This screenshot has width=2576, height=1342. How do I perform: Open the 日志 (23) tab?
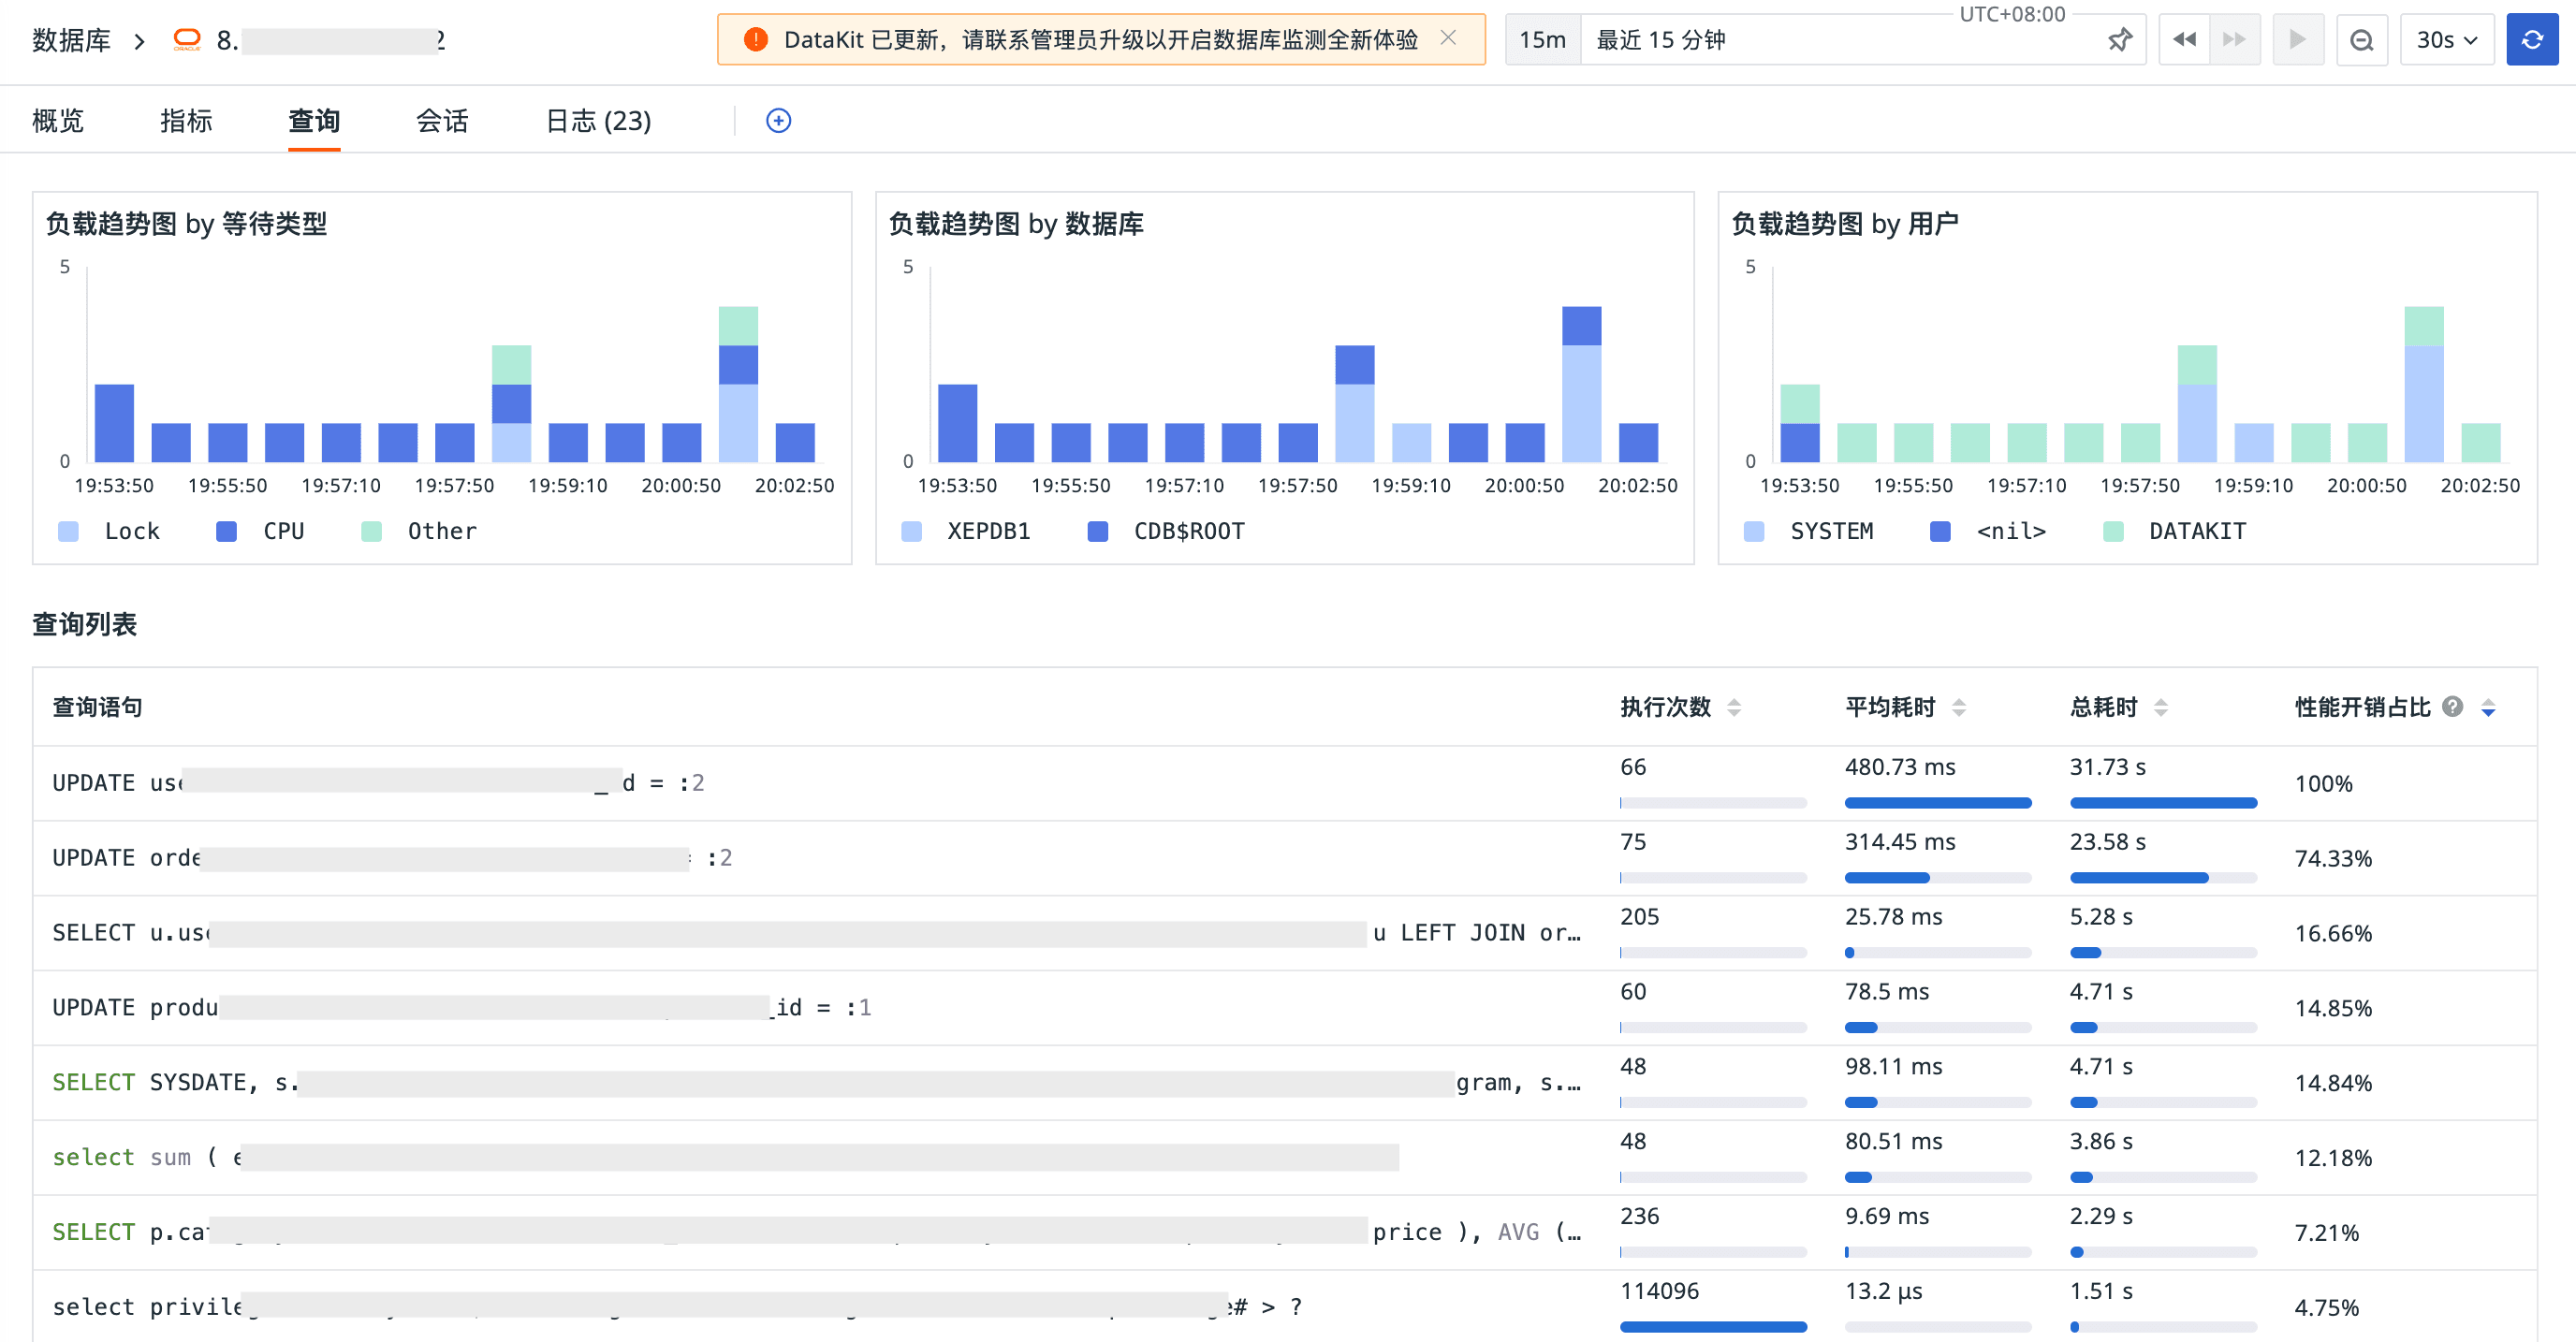click(x=598, y=121)
